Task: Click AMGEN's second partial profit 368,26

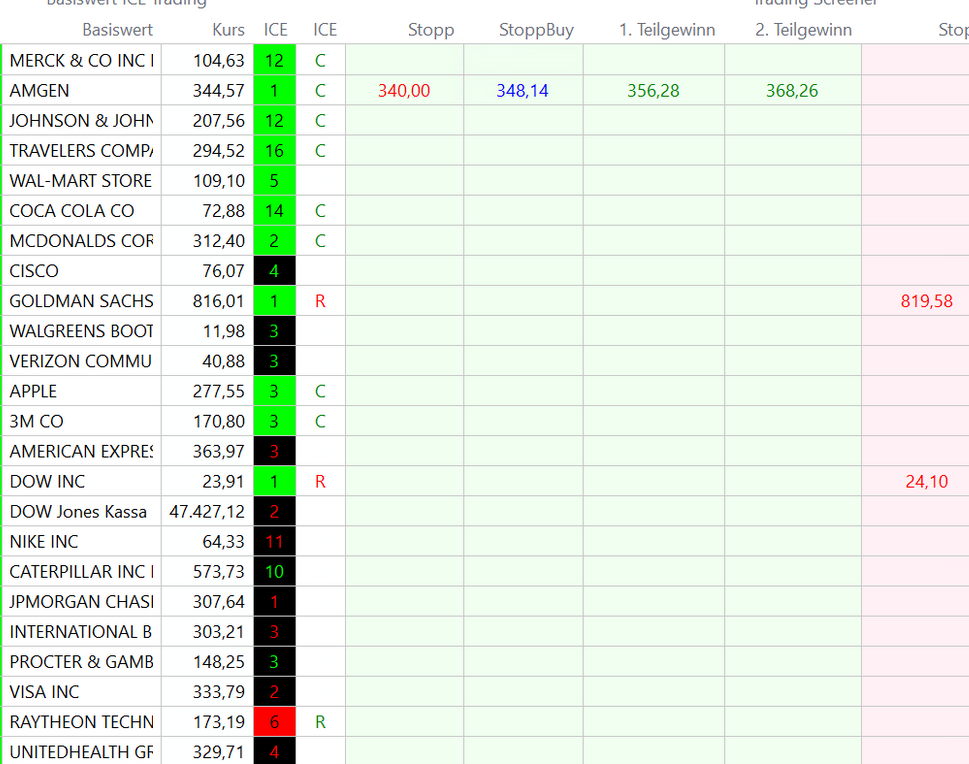Action: [792, 91]
